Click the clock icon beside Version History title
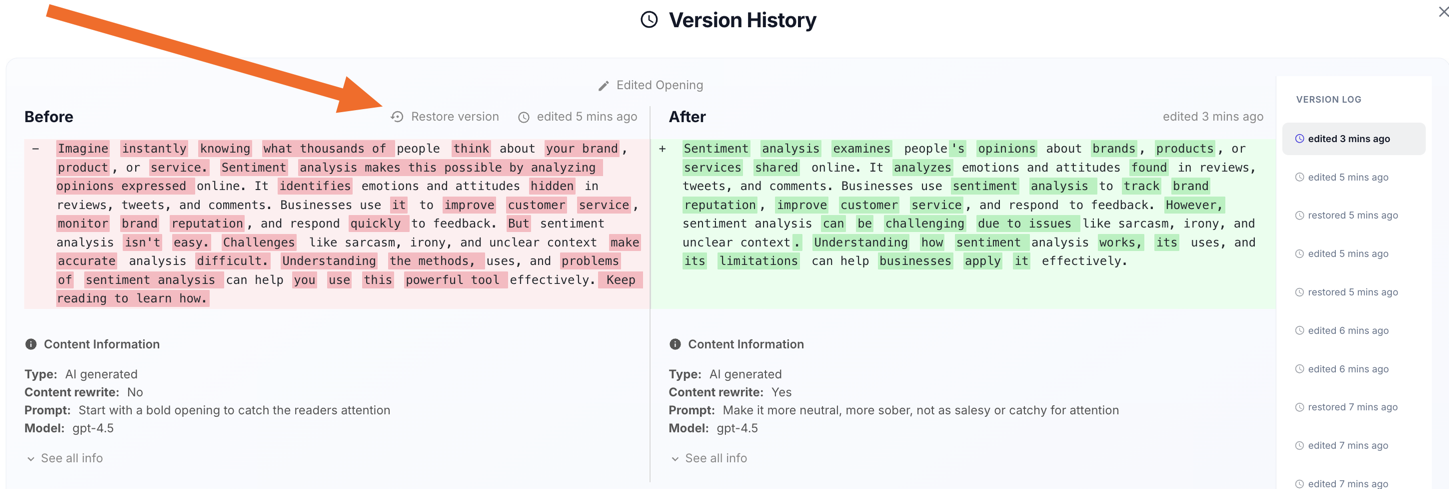Screen dimensions: 1449x489 649,20
